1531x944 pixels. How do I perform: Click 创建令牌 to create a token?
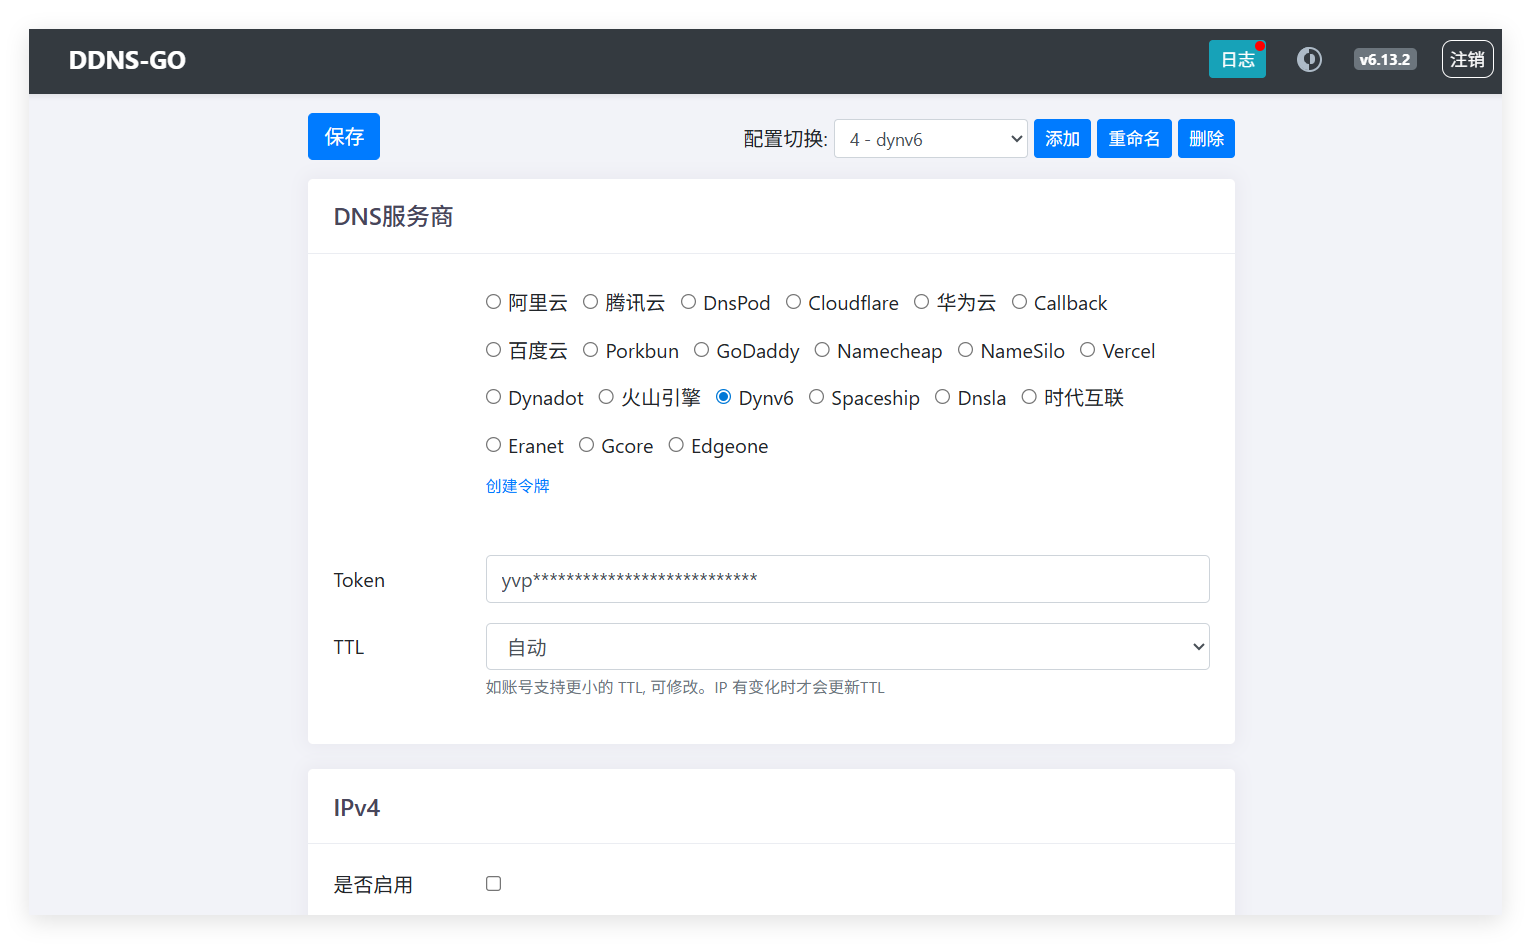pyautogui.click(x=517, y=486)
